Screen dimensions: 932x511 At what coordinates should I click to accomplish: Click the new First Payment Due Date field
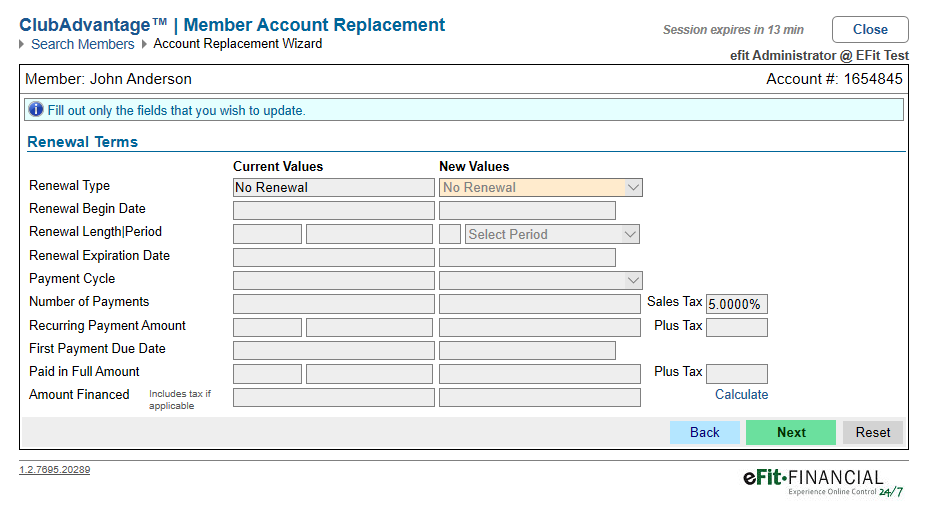pyautogui.click(x=527, y=351)
